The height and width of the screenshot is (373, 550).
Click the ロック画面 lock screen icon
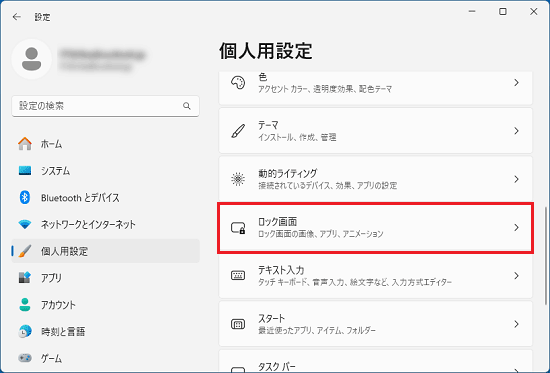click(238, 228)
